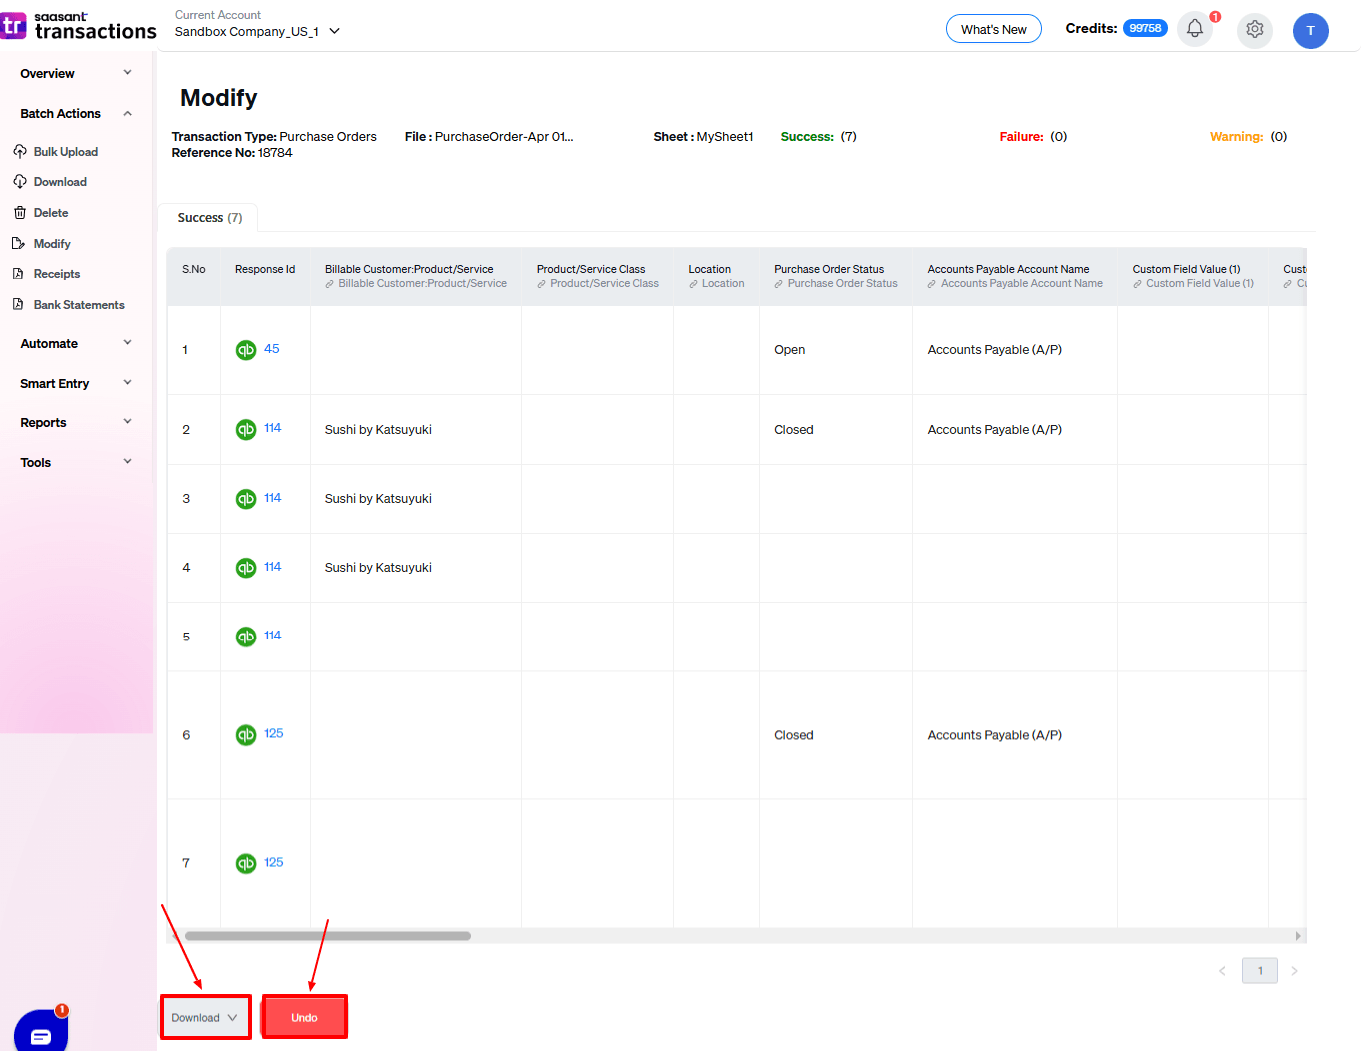Image resolution: width=1361 pixels, height=1051 pixels.
Task: Click the What's New button
Action: 993,29
